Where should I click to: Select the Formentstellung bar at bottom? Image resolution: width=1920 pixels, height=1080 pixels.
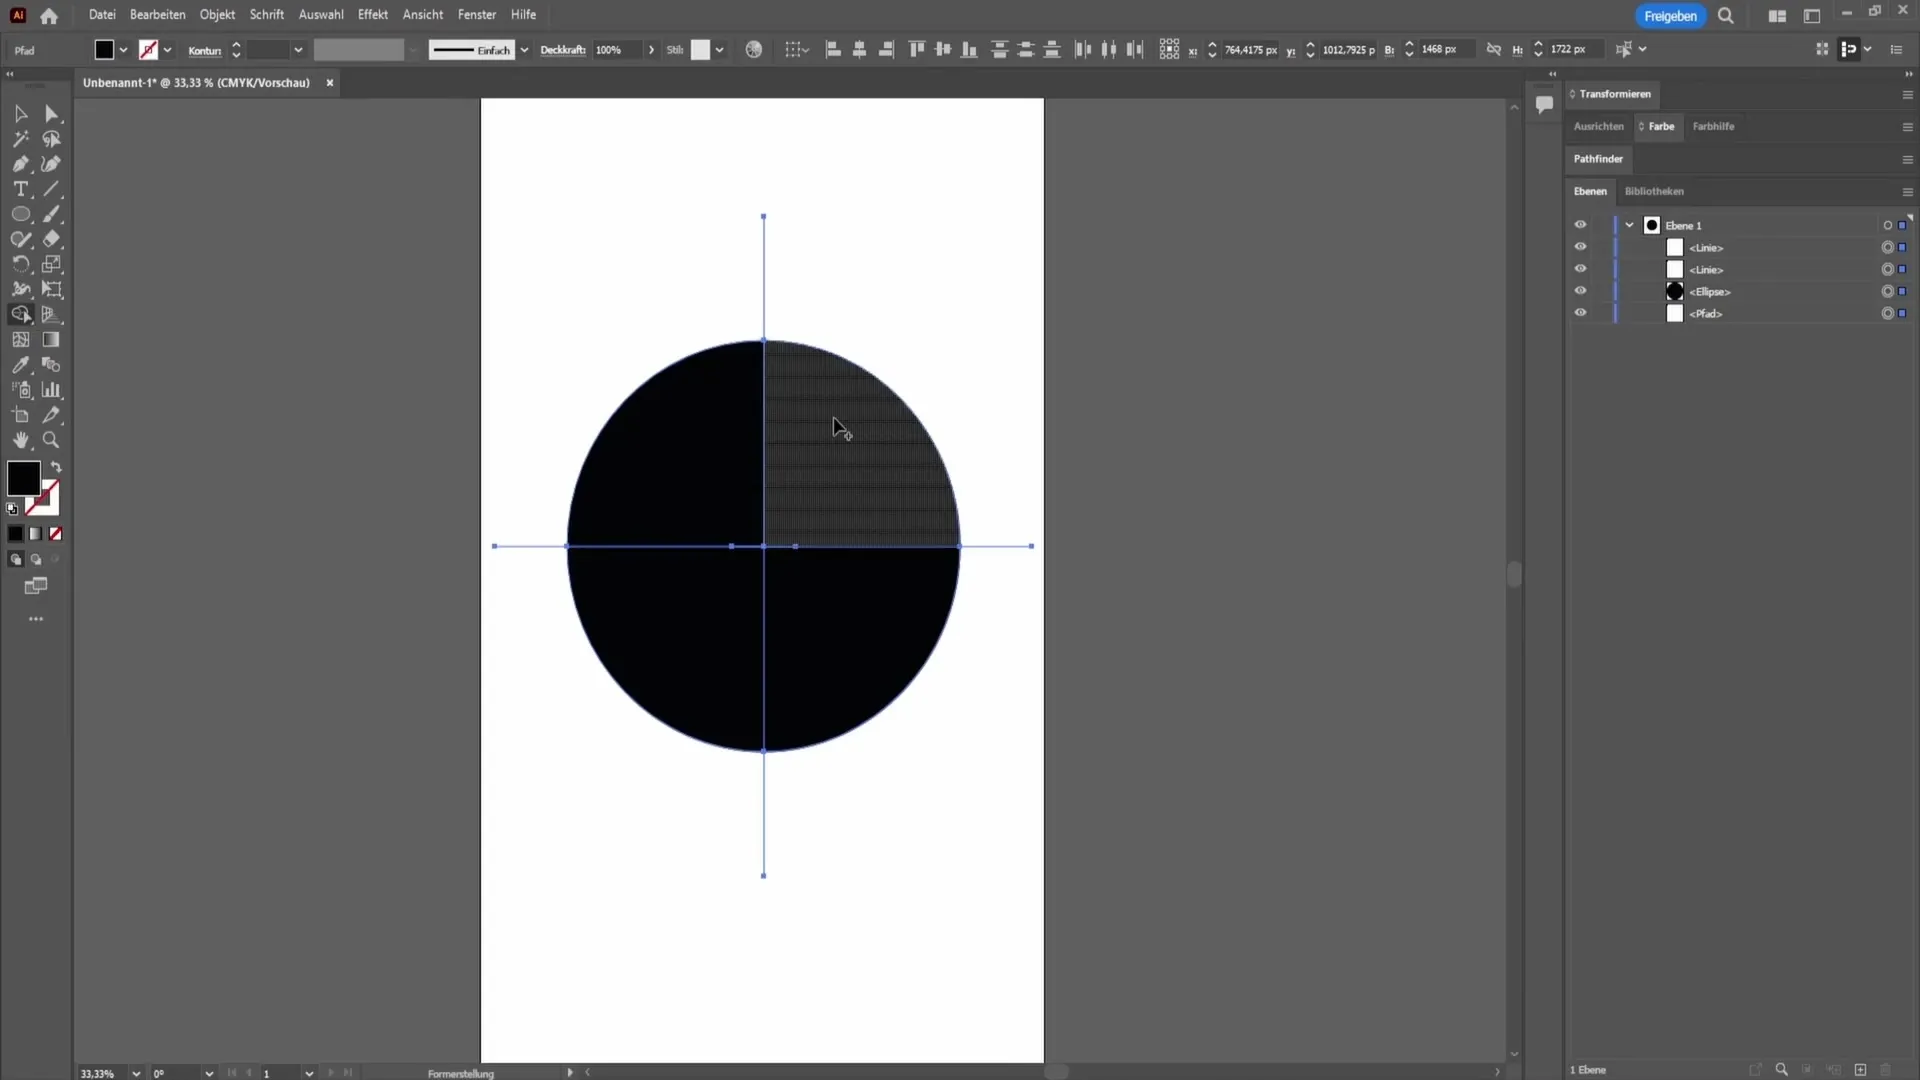point(462,1072)
